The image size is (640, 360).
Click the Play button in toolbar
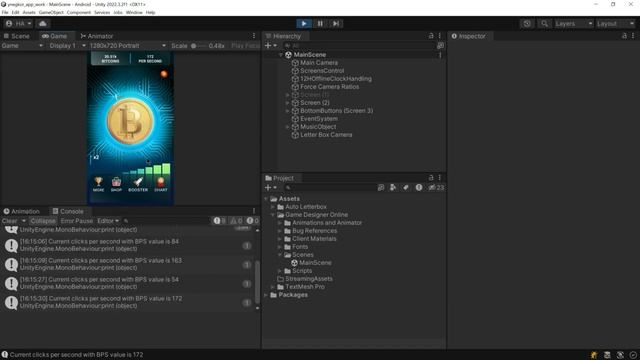pyautogui.click(x=304, y=24)
